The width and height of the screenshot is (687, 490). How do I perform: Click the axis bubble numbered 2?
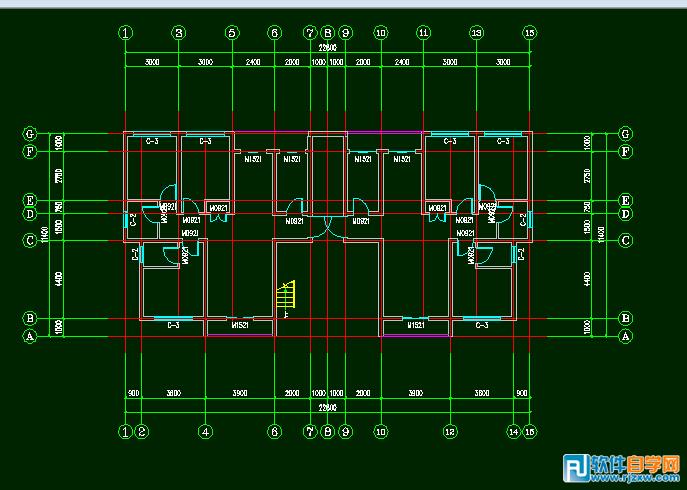[142, 432]
